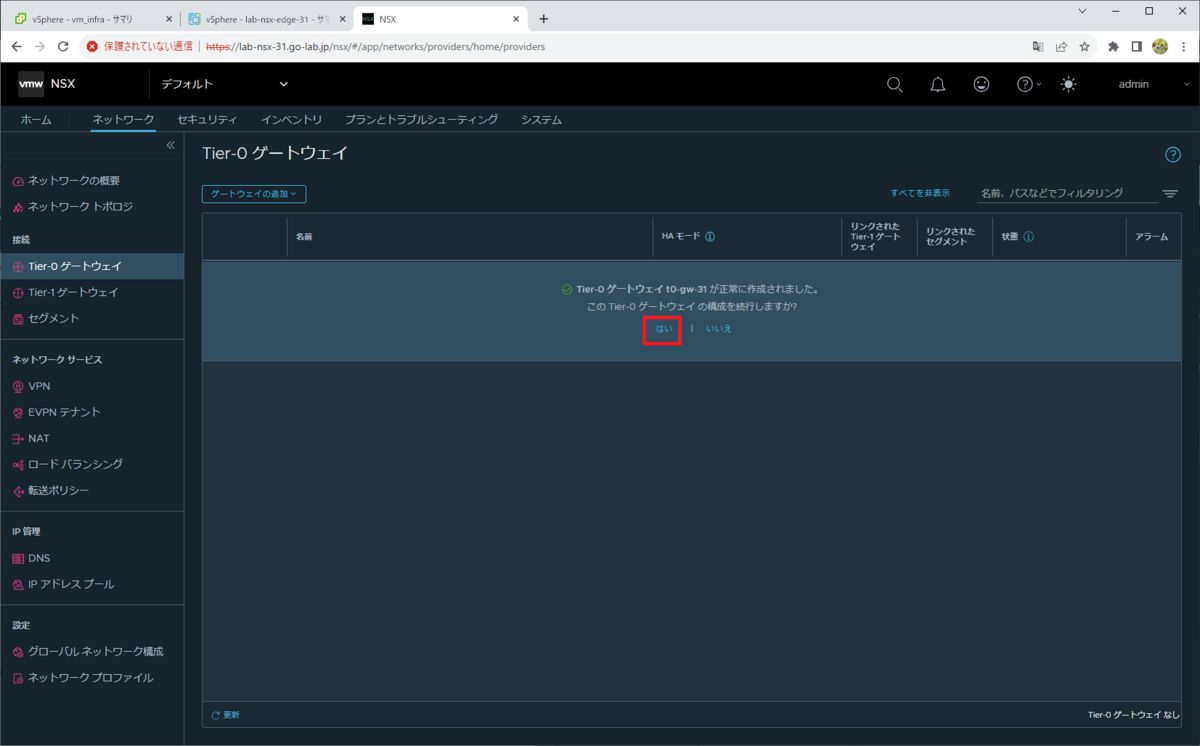
Task: Click the vmw NSX logo
Action: pos(47,84)
